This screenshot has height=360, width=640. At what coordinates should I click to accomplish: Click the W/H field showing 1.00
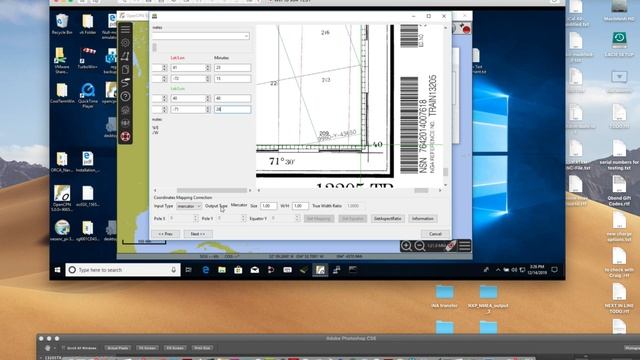[x=300, y=206]
